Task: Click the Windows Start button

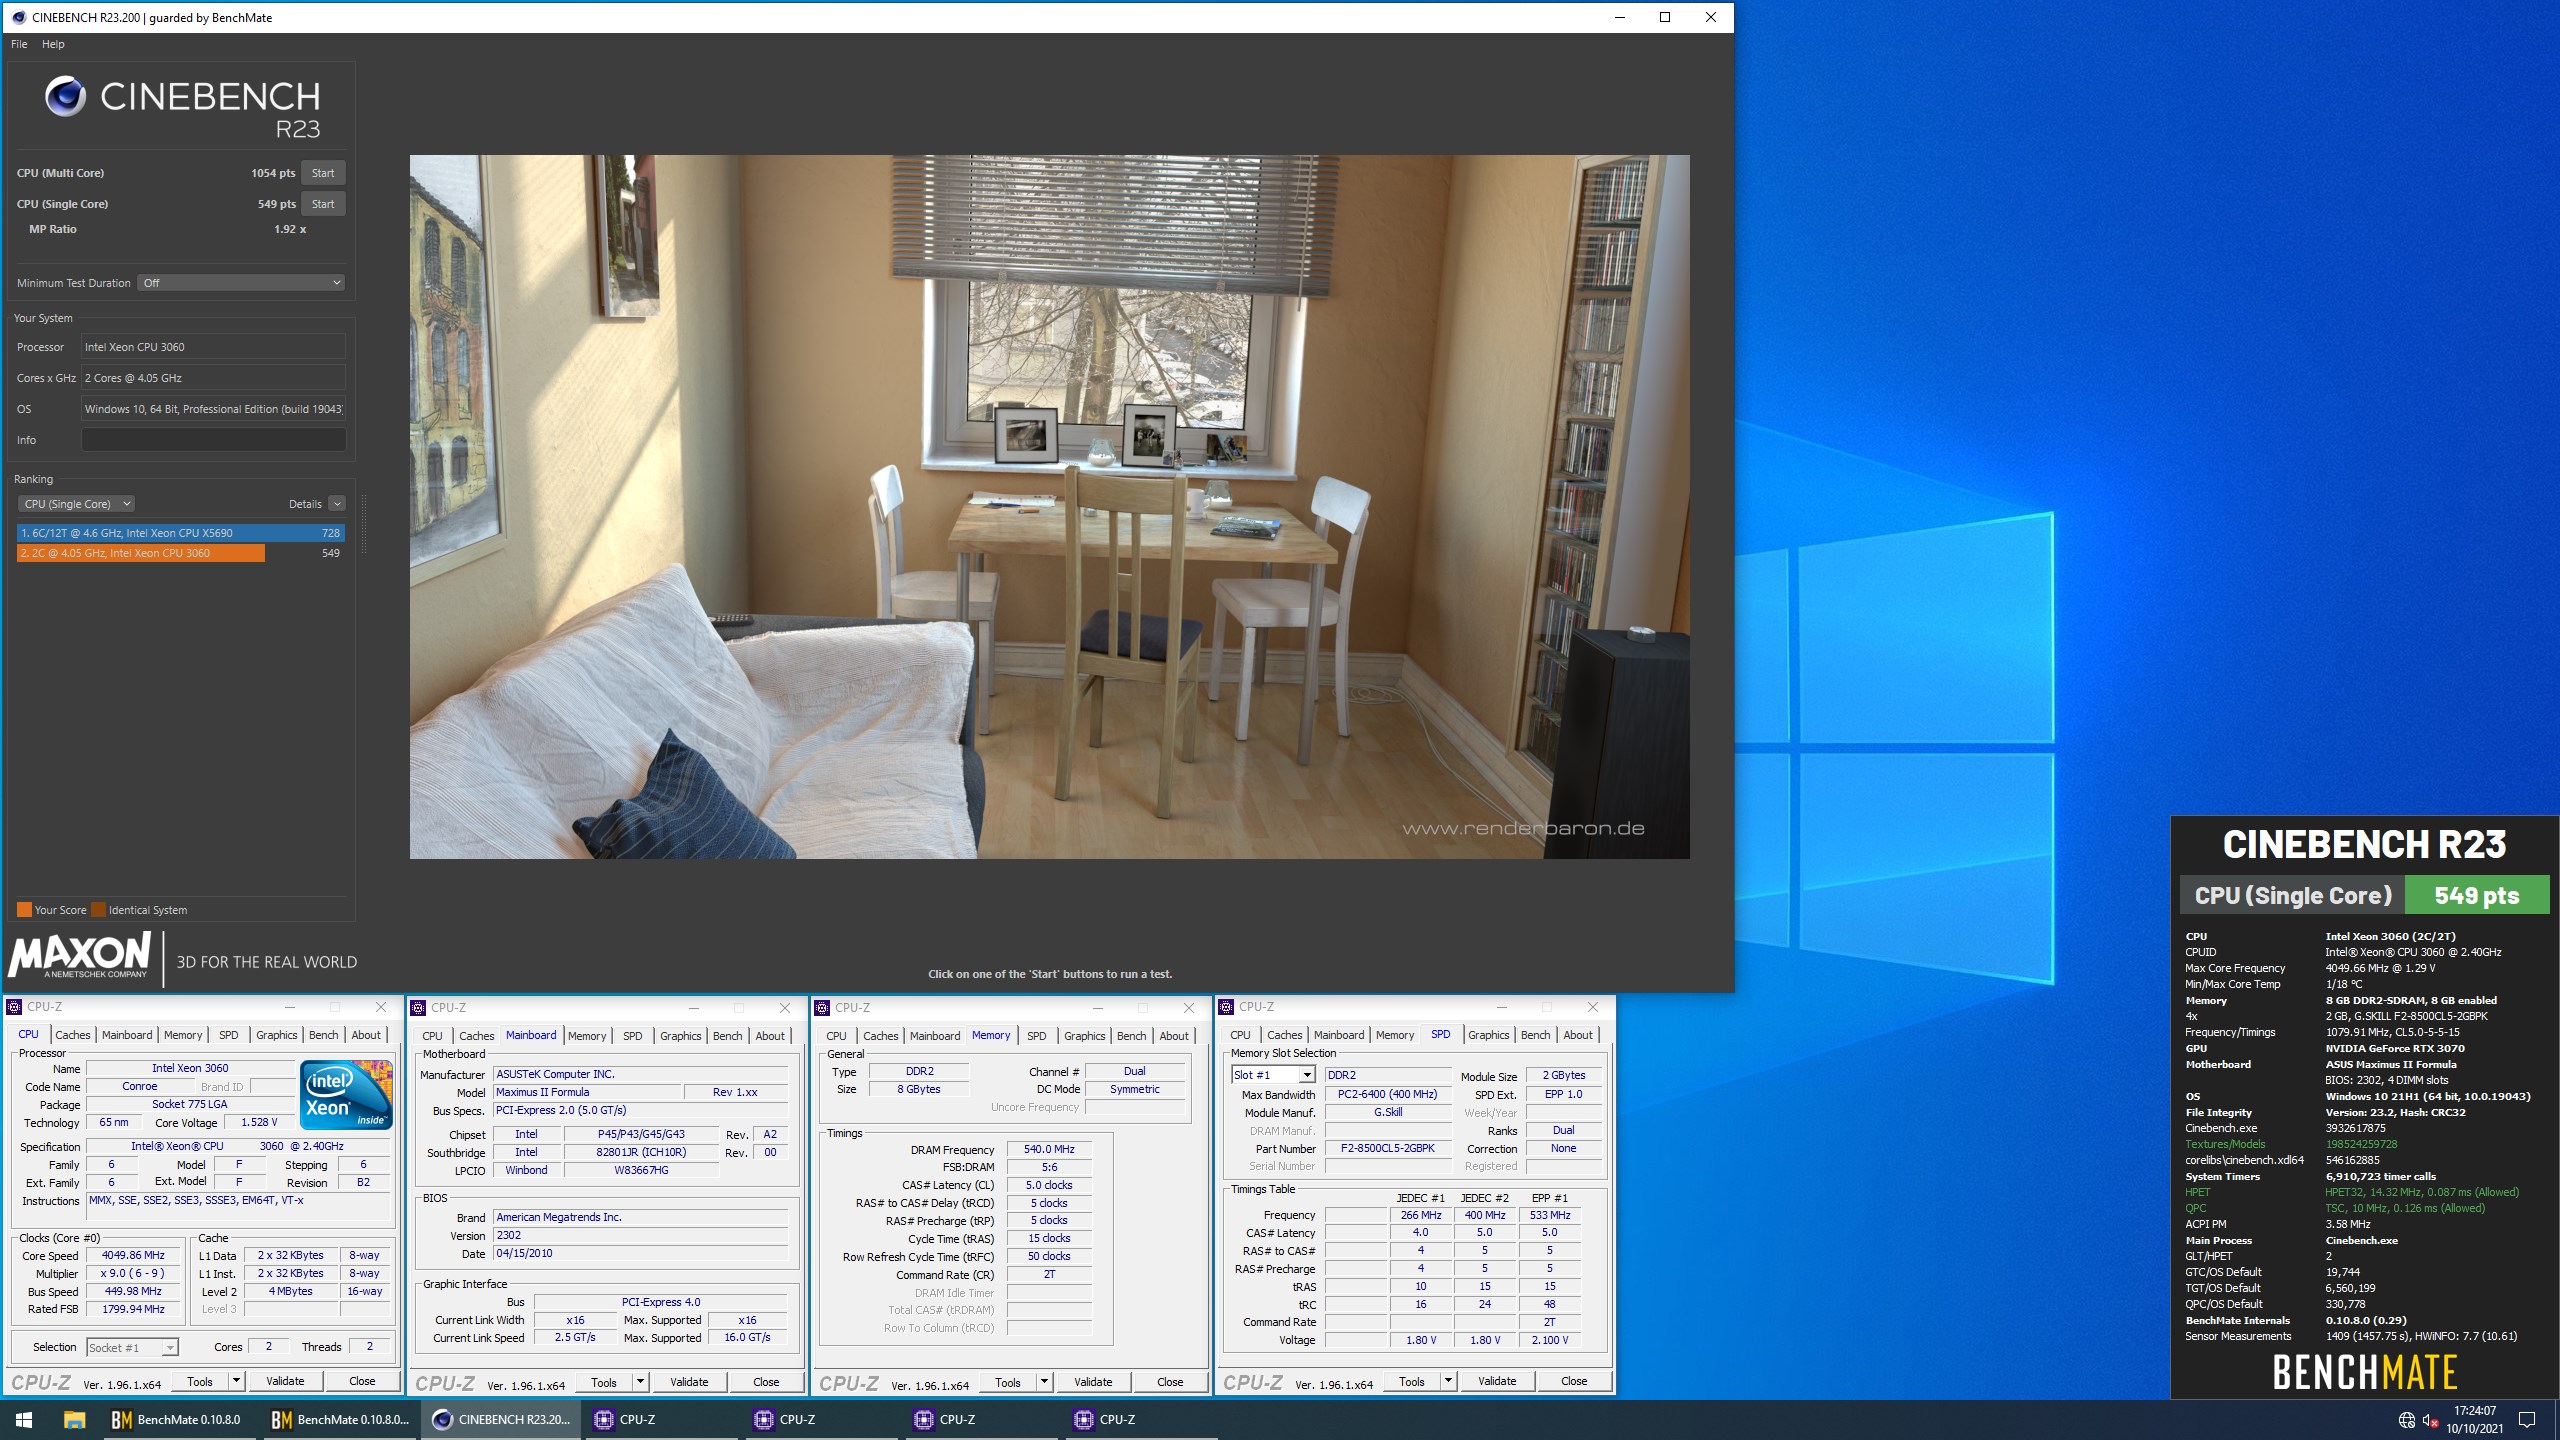Action: coord(24,1419)
